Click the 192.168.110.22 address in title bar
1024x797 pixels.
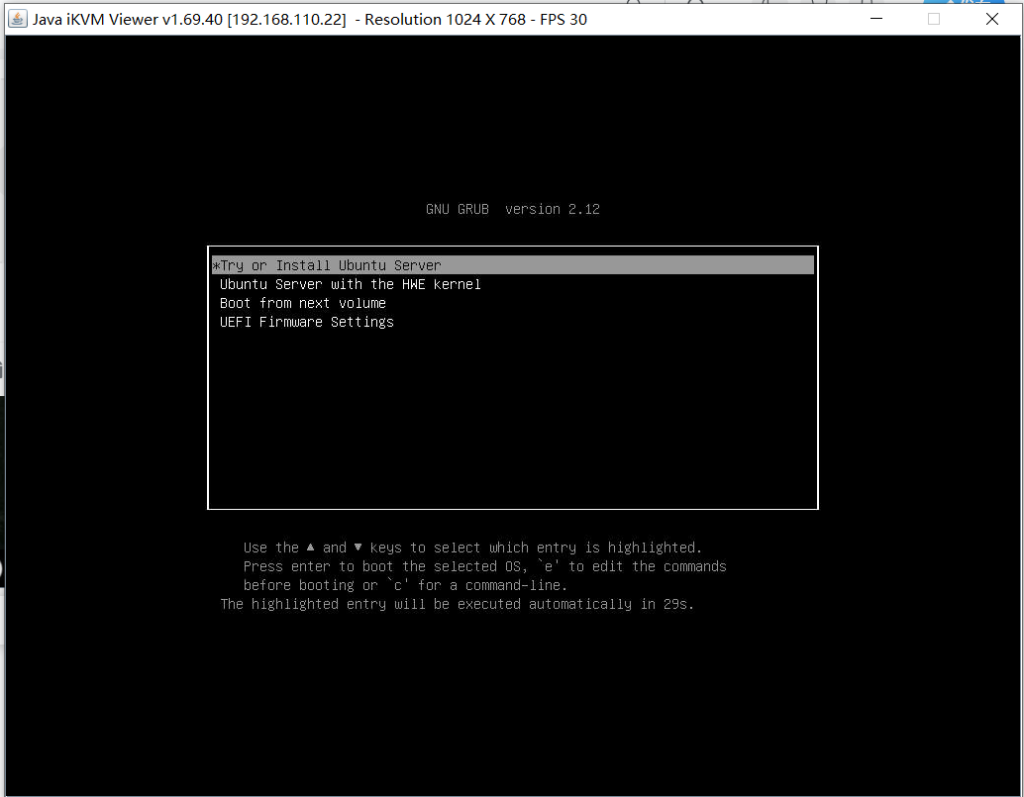point(287,19)
